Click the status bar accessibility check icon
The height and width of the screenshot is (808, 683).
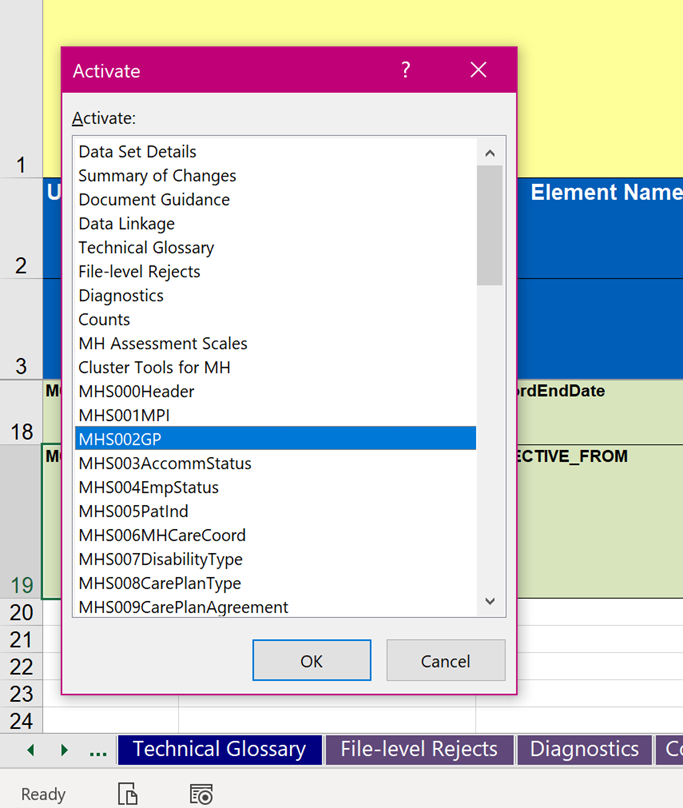tap(127, 794)
